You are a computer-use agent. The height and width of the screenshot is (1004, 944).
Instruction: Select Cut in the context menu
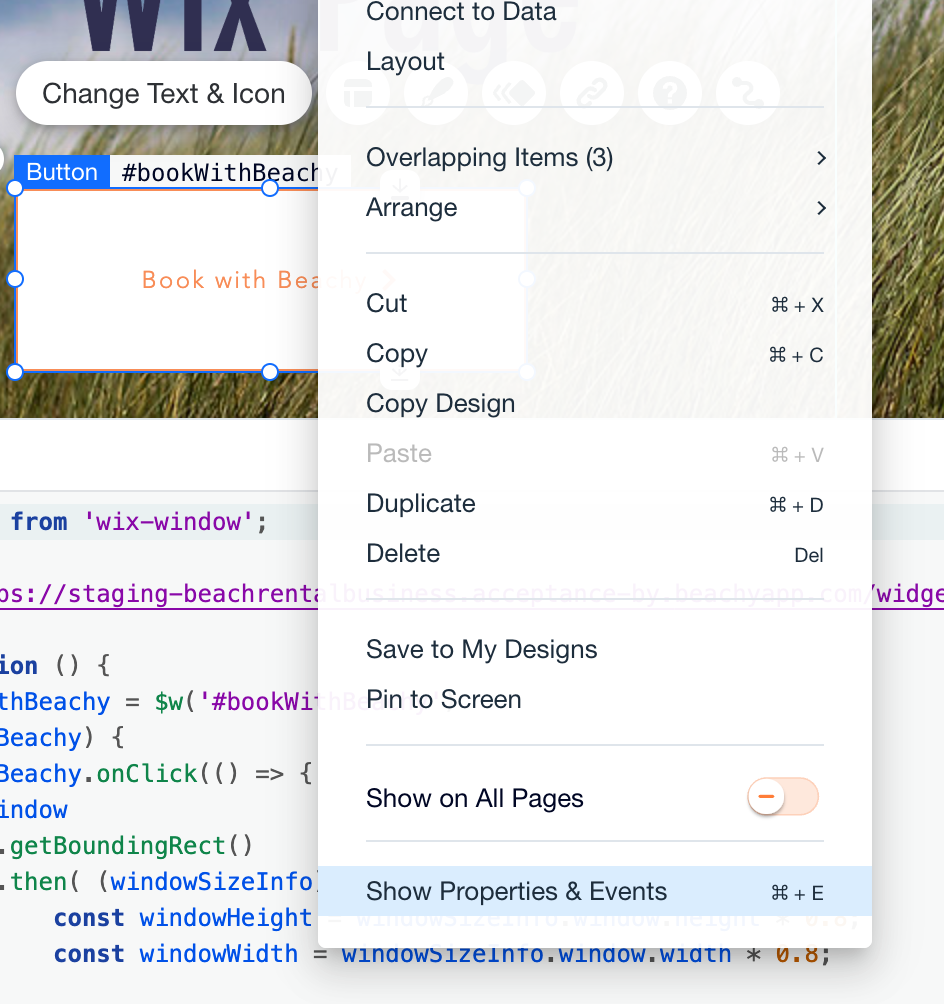pos(594,304)
